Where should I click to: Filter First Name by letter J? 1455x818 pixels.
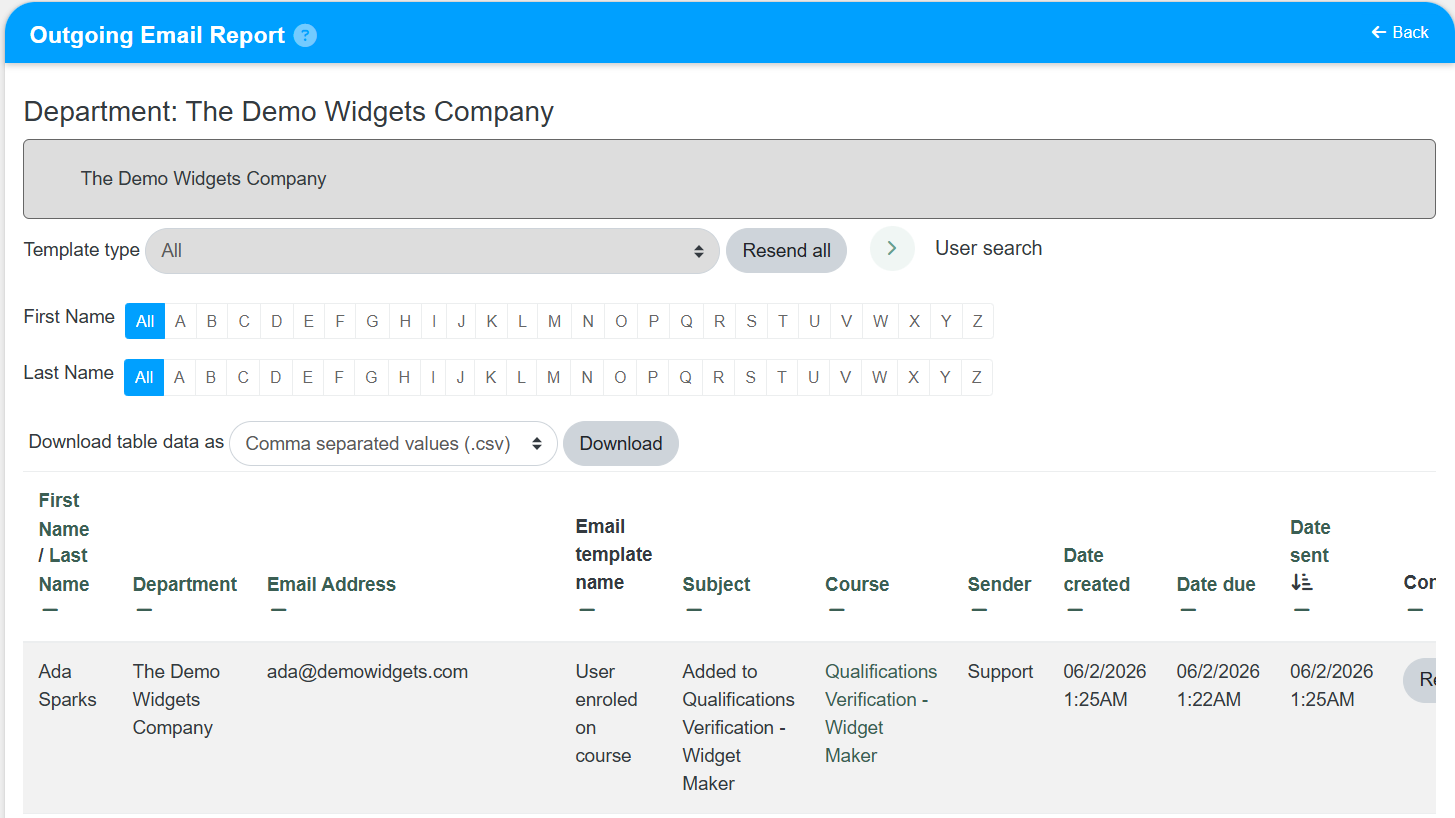(x=461, y=321)
